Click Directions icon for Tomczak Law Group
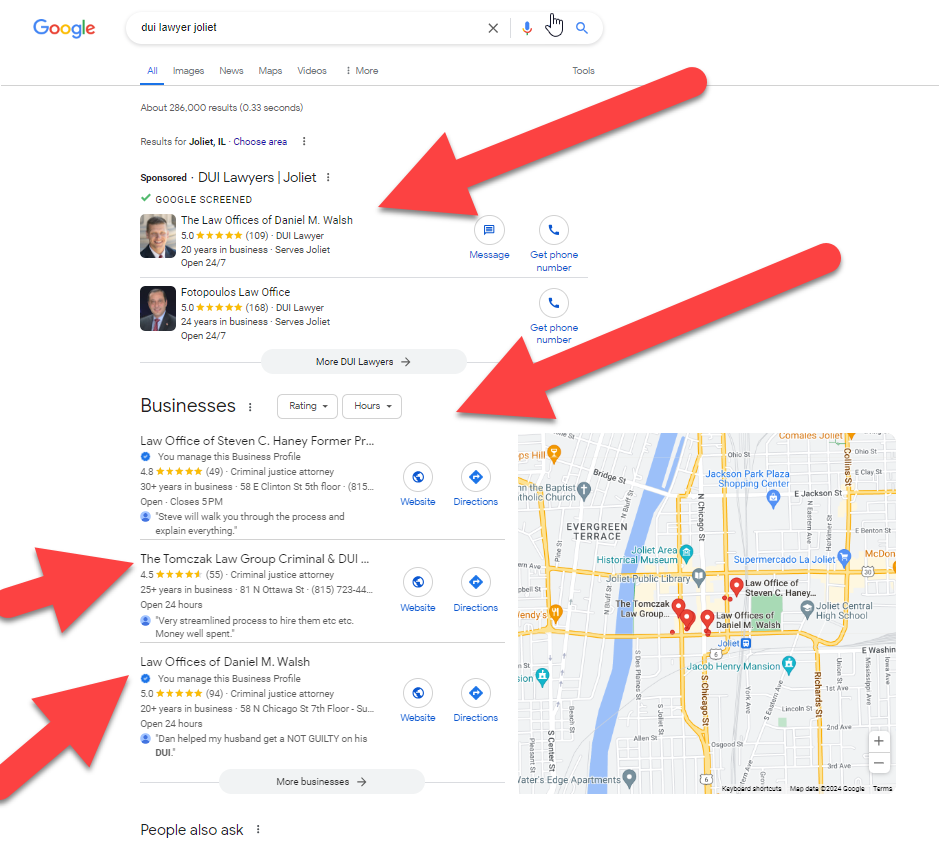Image resolution: width=939 pixels, height=845 pixels. click(x=475, y=582)
